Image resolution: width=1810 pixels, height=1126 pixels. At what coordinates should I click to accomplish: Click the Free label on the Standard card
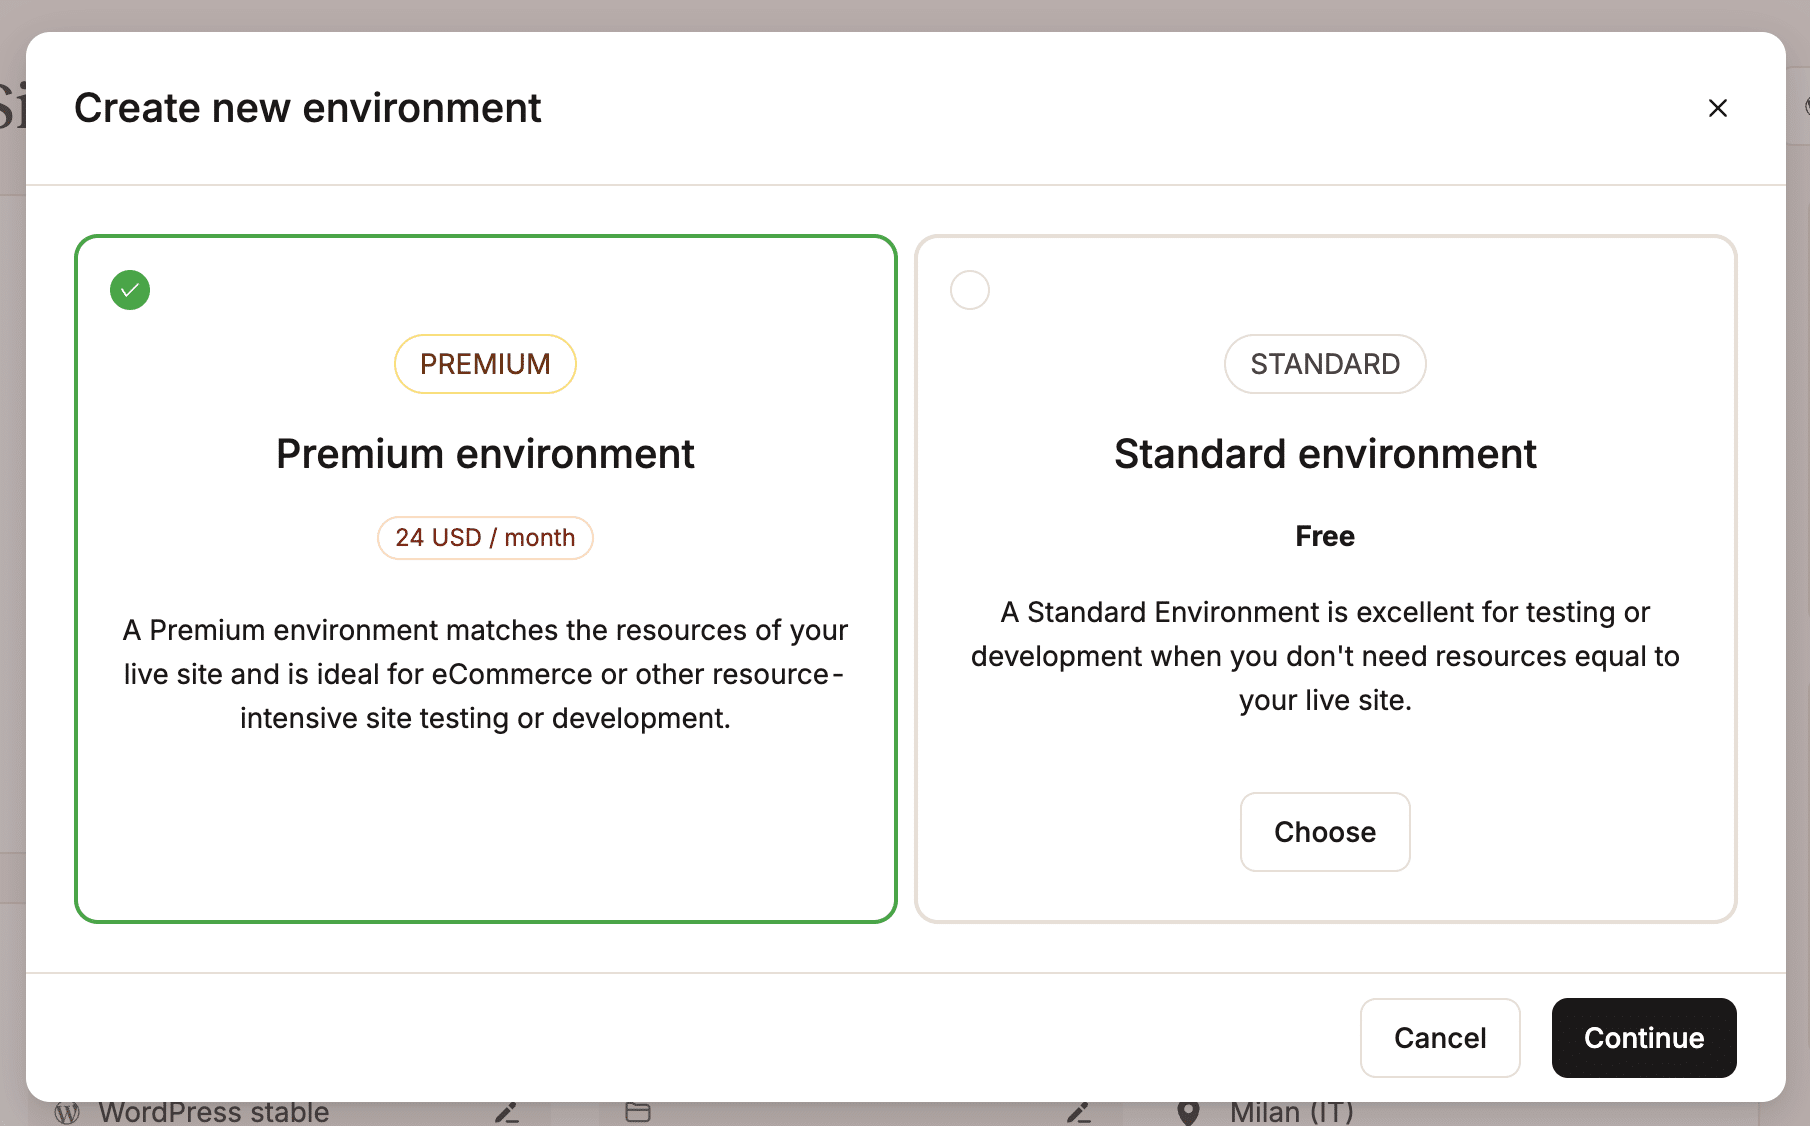(1324, 536)
